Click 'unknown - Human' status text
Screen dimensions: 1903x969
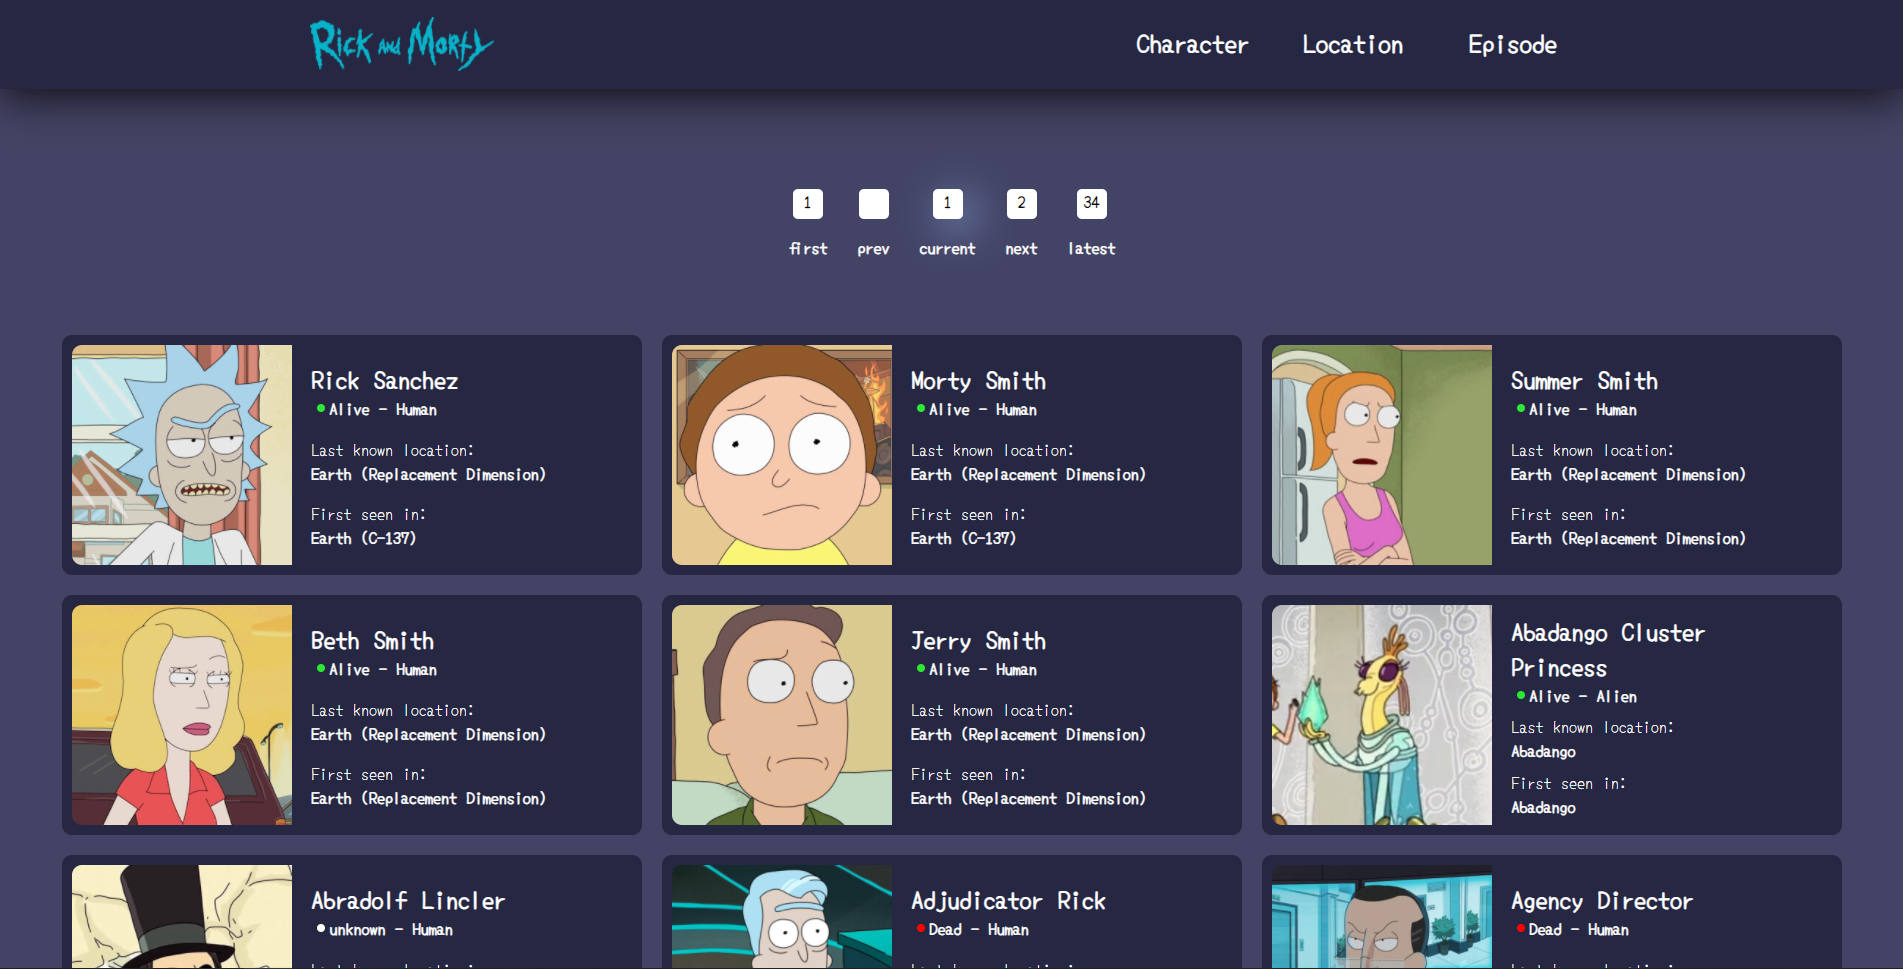tap(391, 930)
